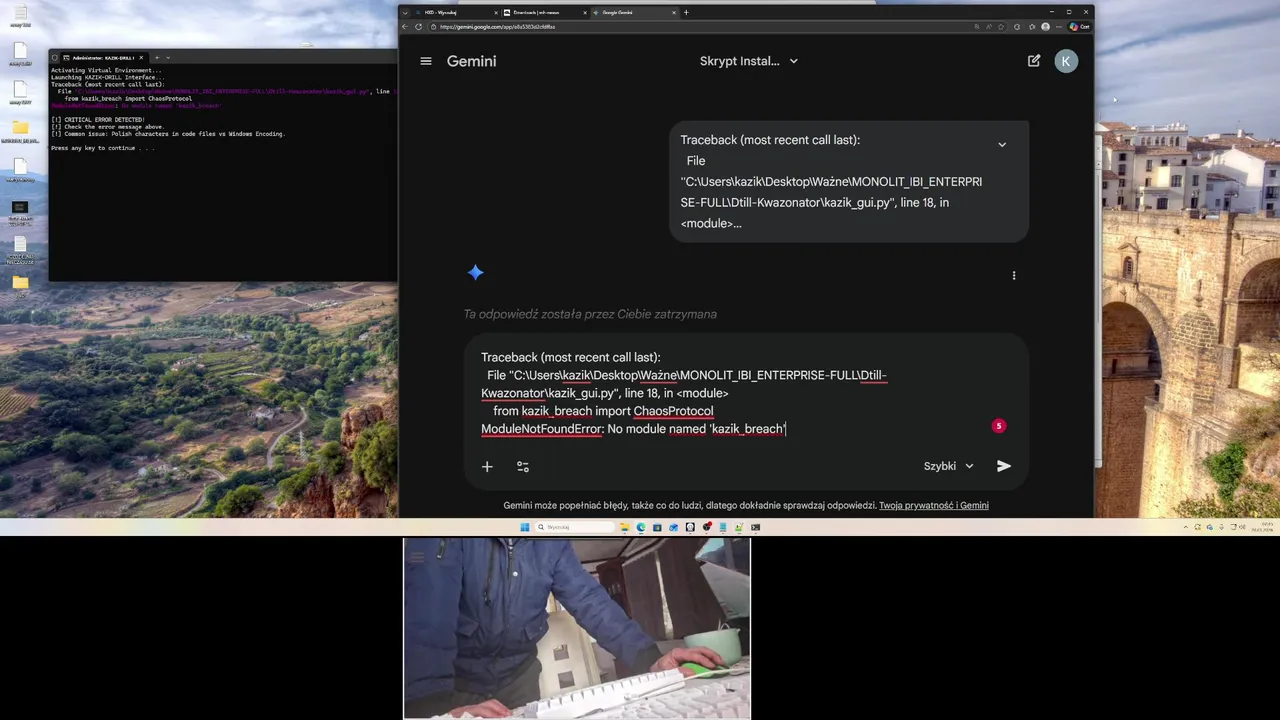Show hidden system tray icons chevron
The height and width of the screenshot is (720, 1280).
pyautogui.click(x=1185, y=527)
